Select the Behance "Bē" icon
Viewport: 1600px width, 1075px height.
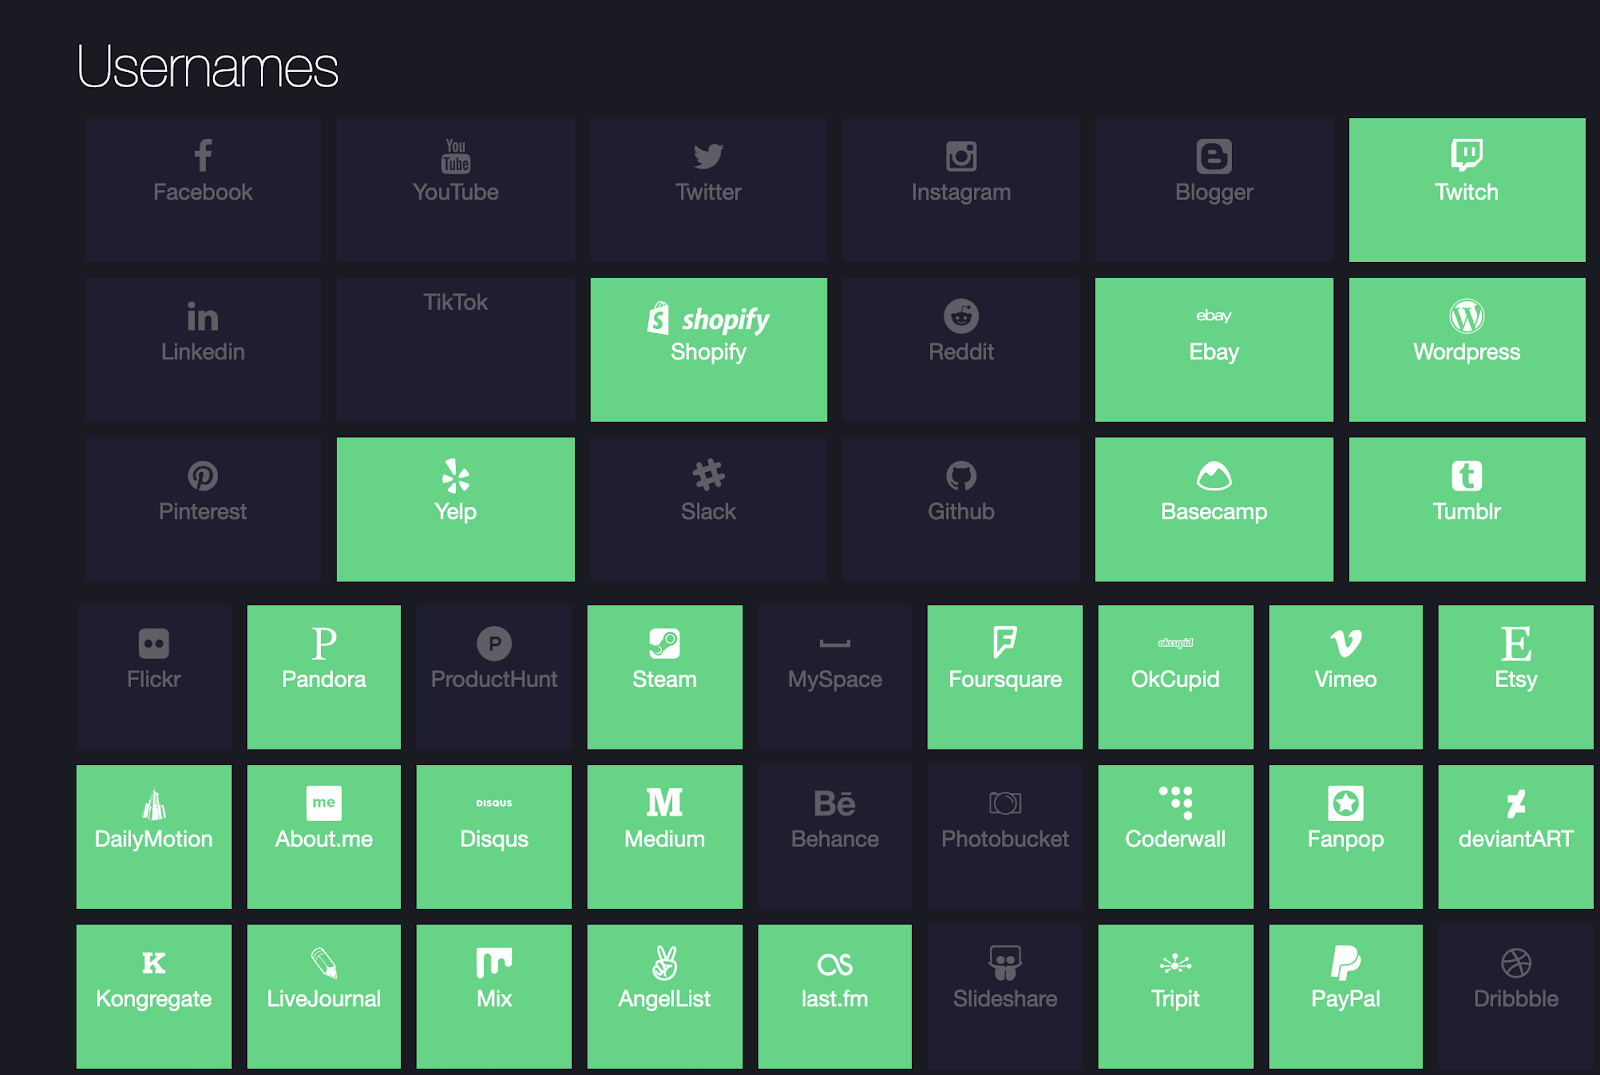click(835, 803)
